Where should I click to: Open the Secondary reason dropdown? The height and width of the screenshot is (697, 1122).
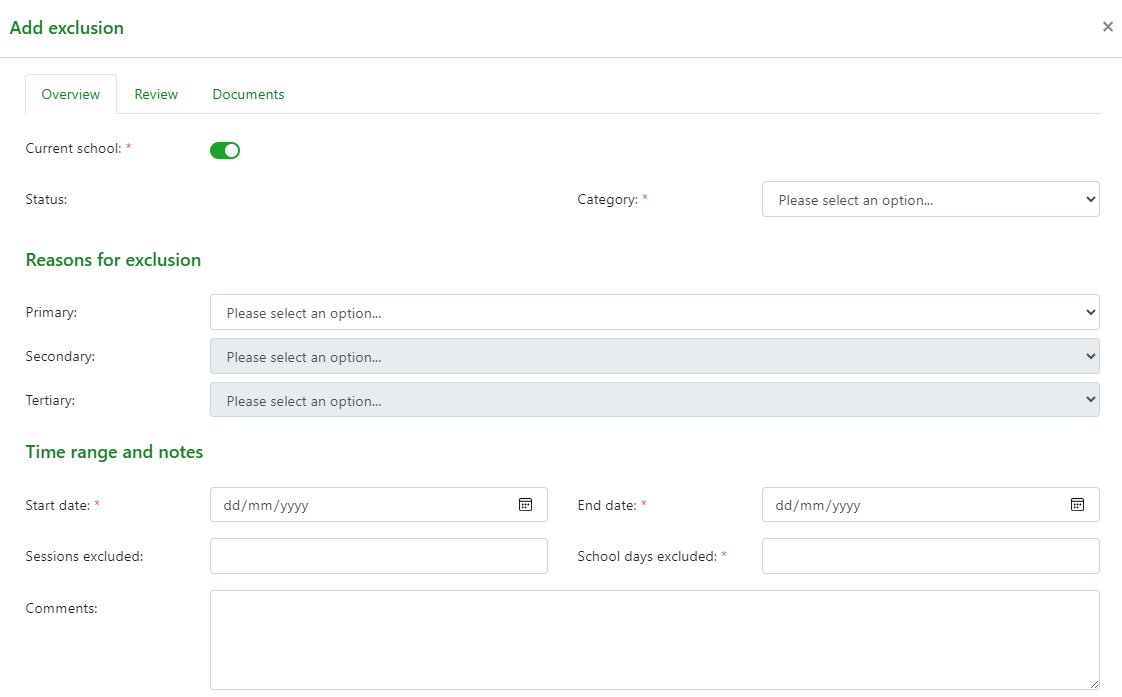[654, 356]
